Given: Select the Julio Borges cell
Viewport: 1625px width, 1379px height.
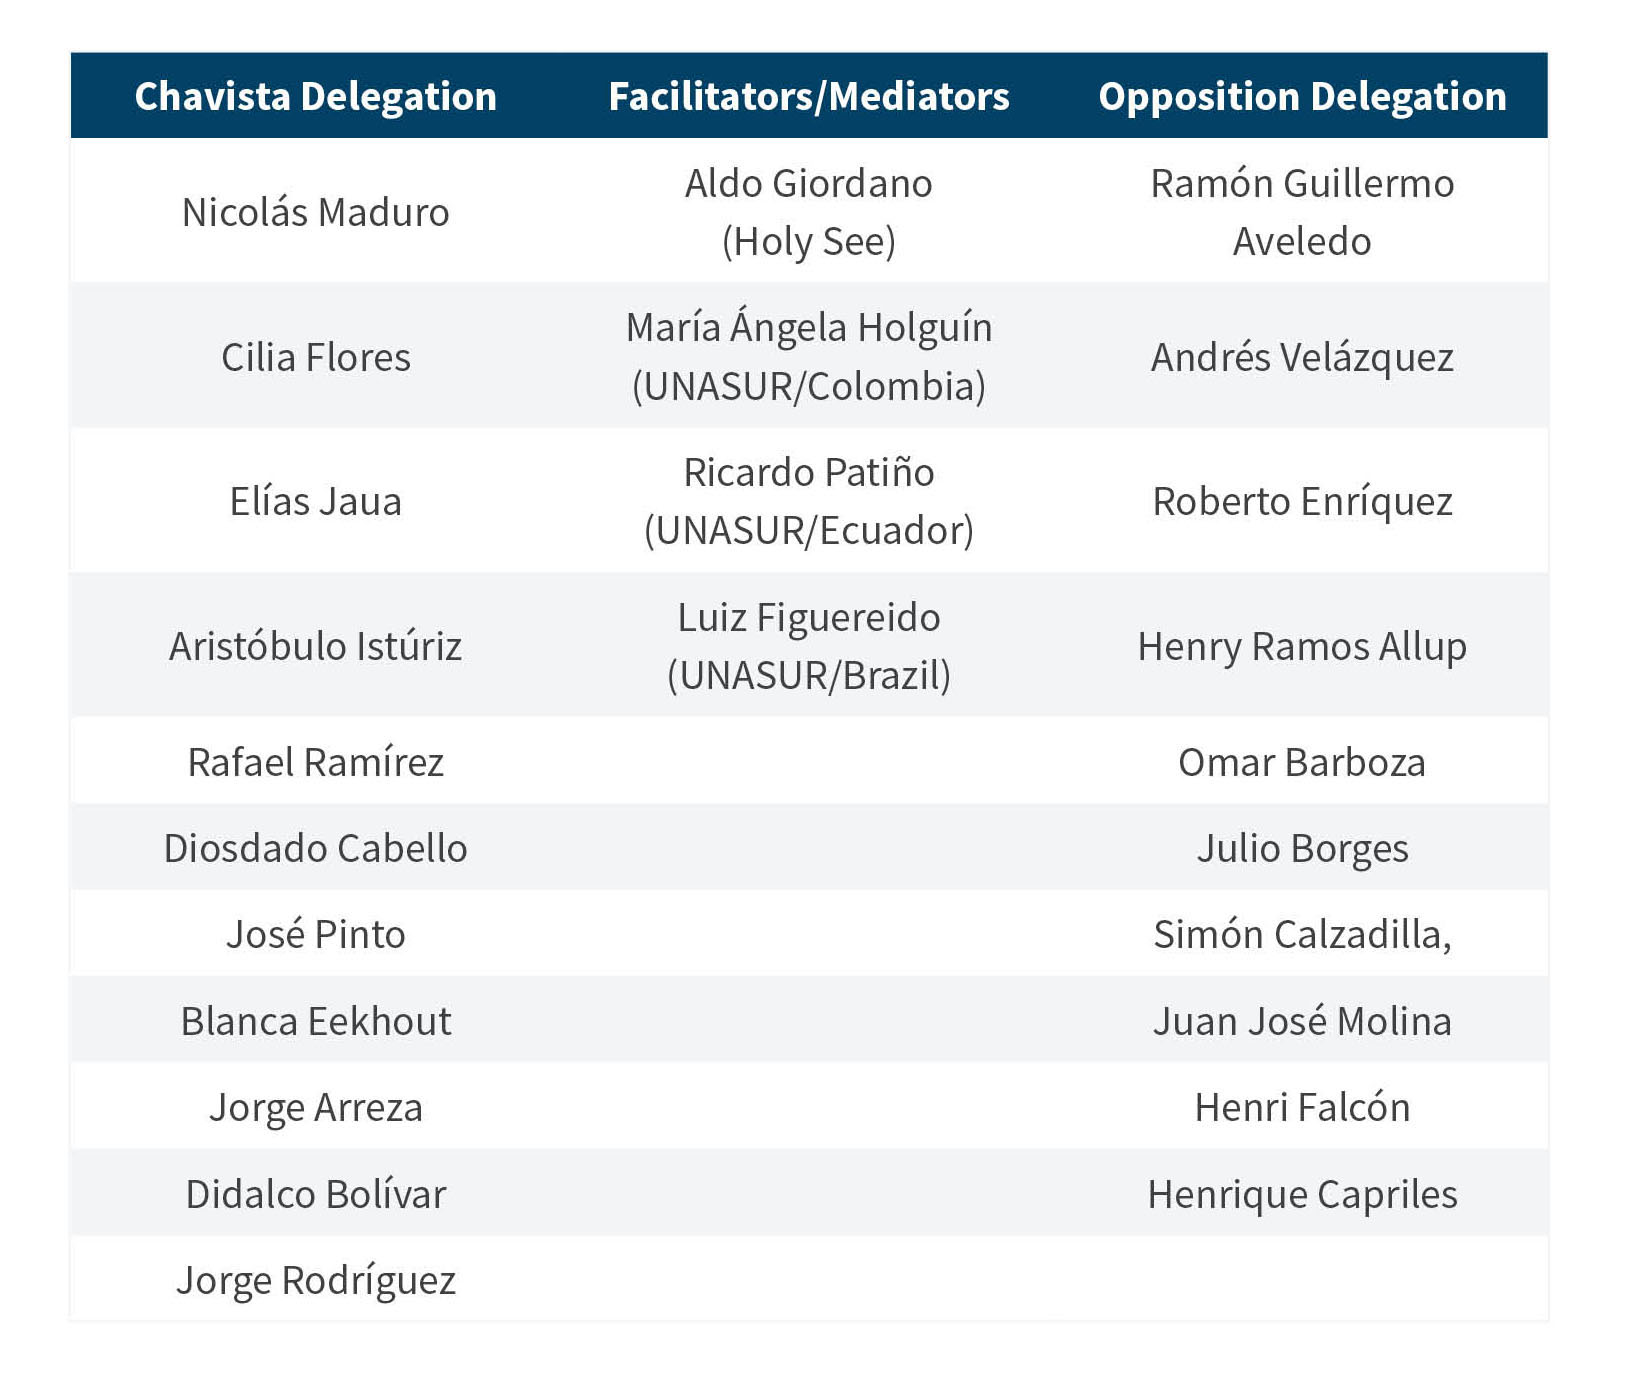Looking at the screenshot, I should [1302, 848].
